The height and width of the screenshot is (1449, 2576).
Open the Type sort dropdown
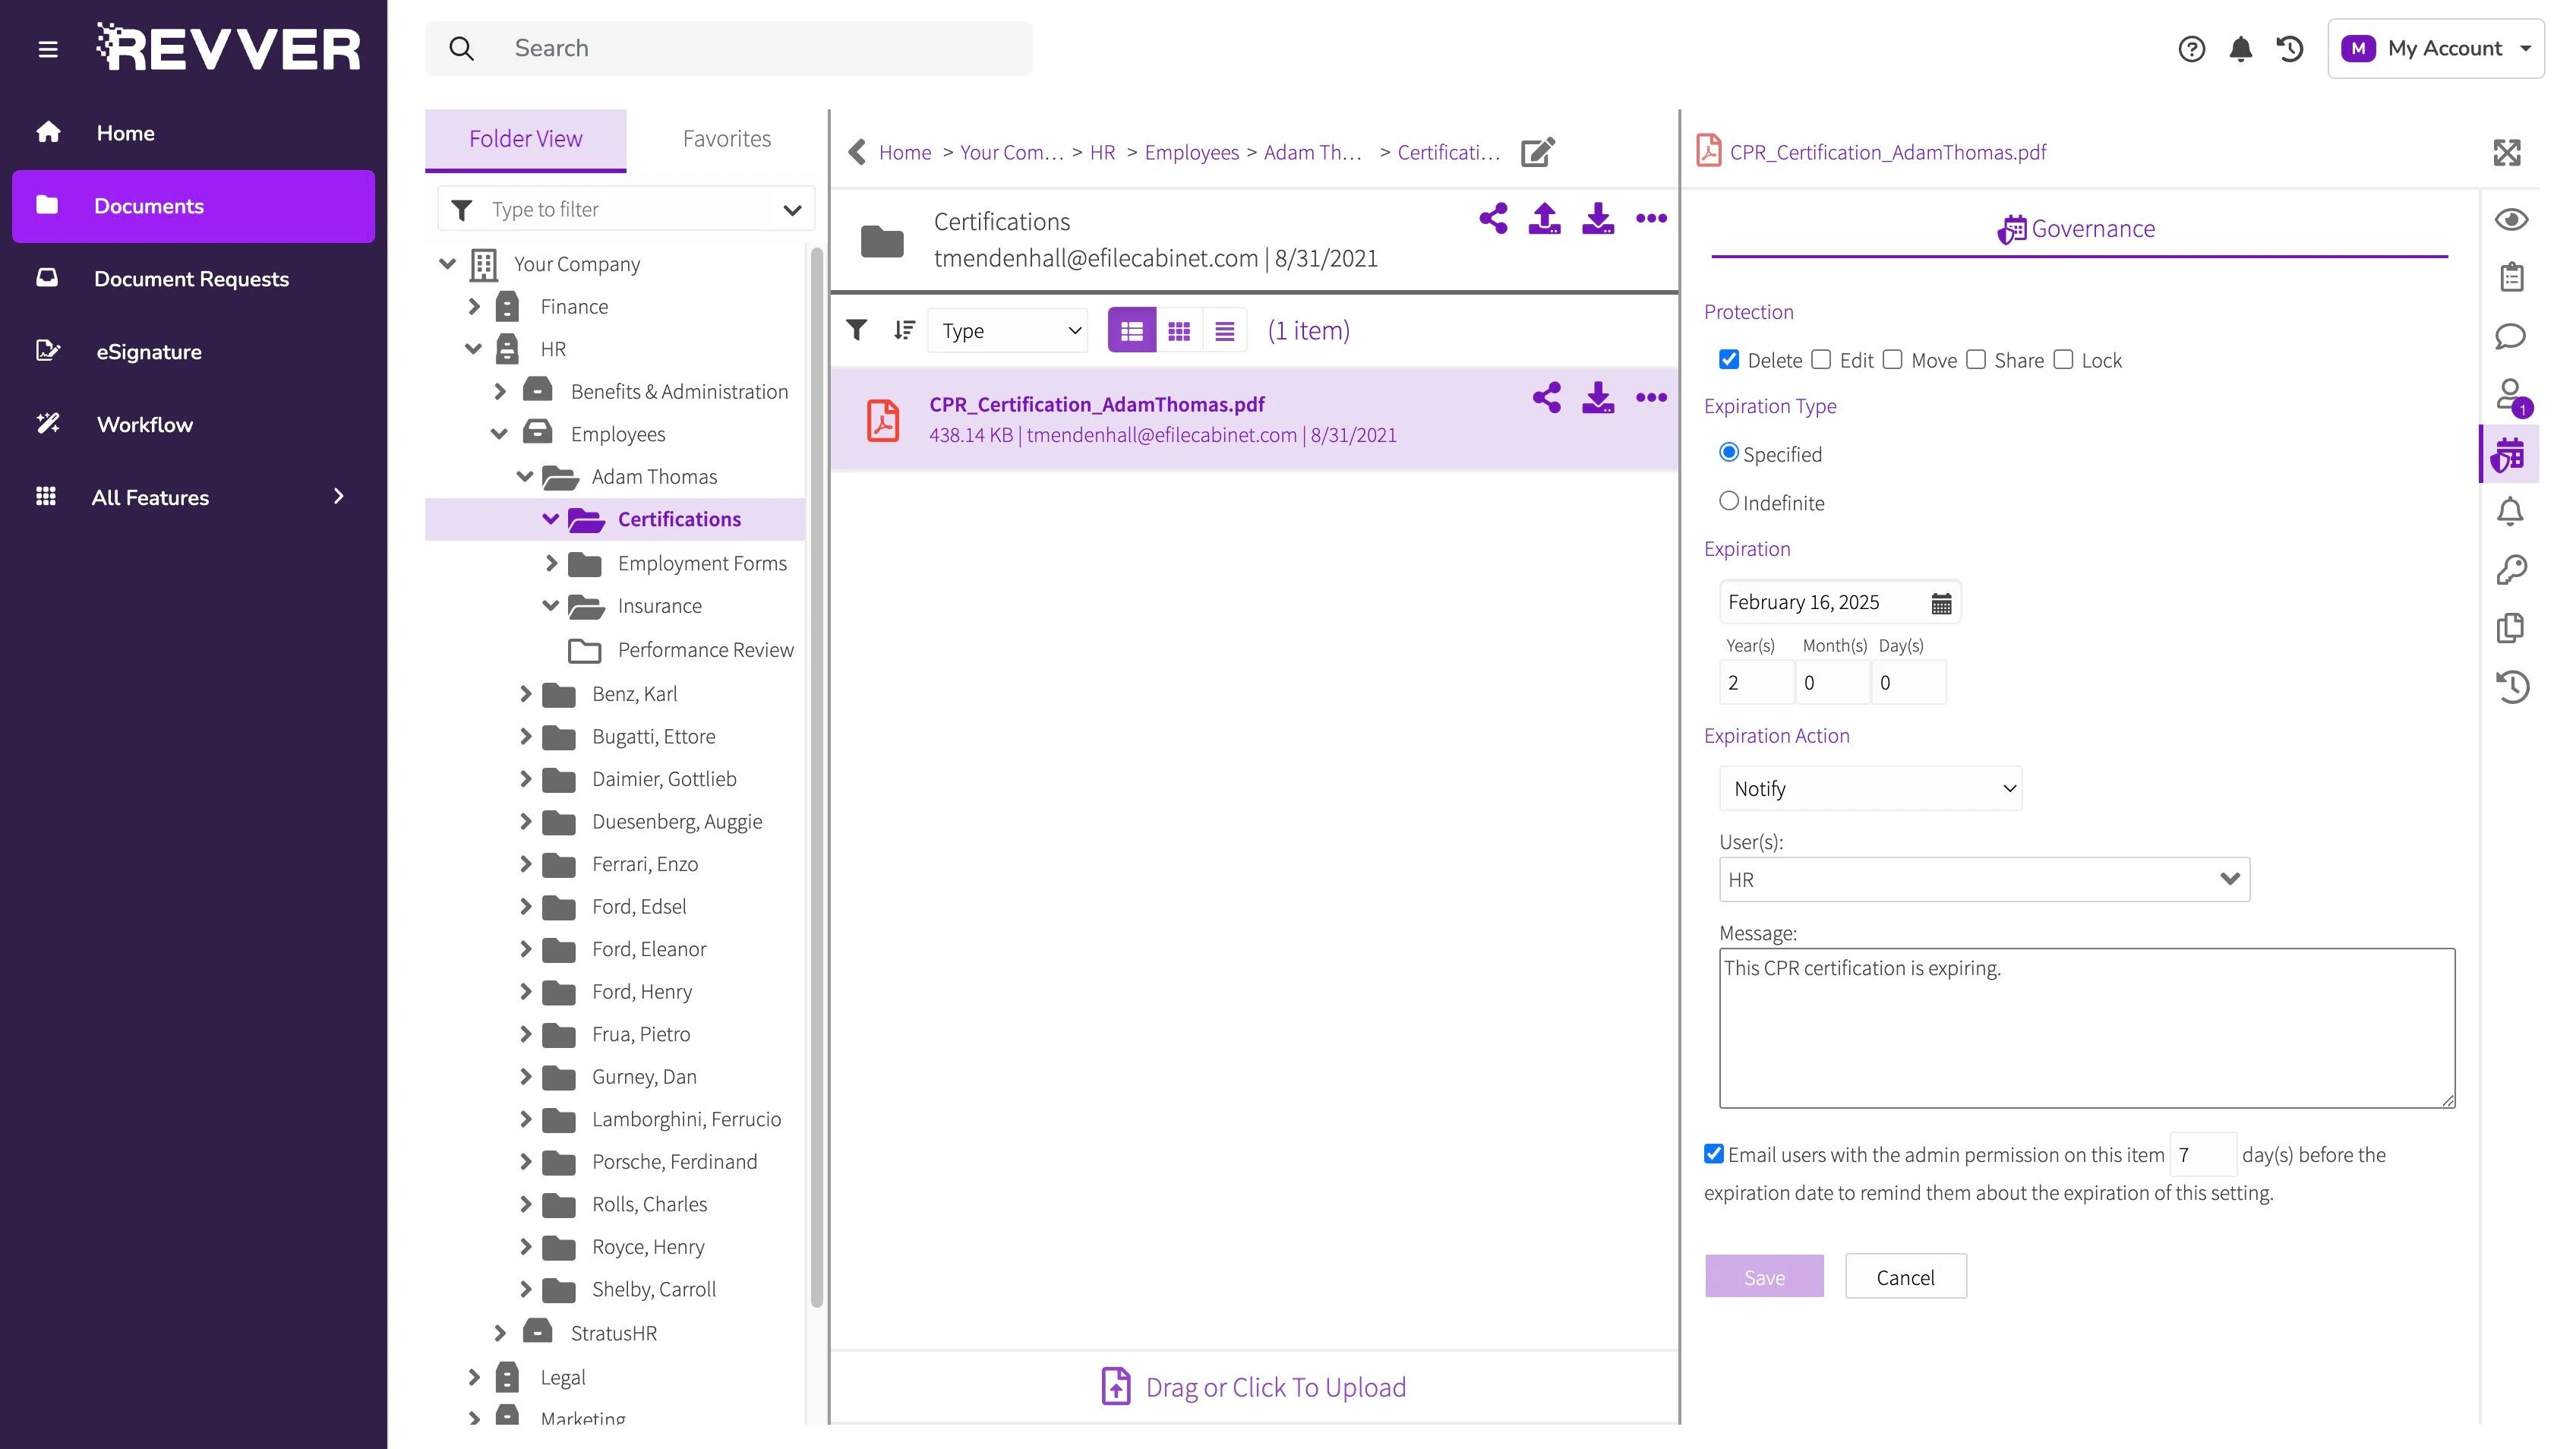point(1008,331)
